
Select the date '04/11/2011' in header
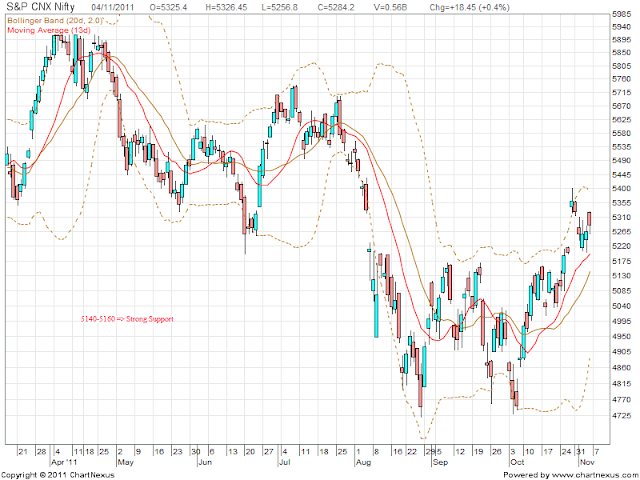tap(113, 7)
